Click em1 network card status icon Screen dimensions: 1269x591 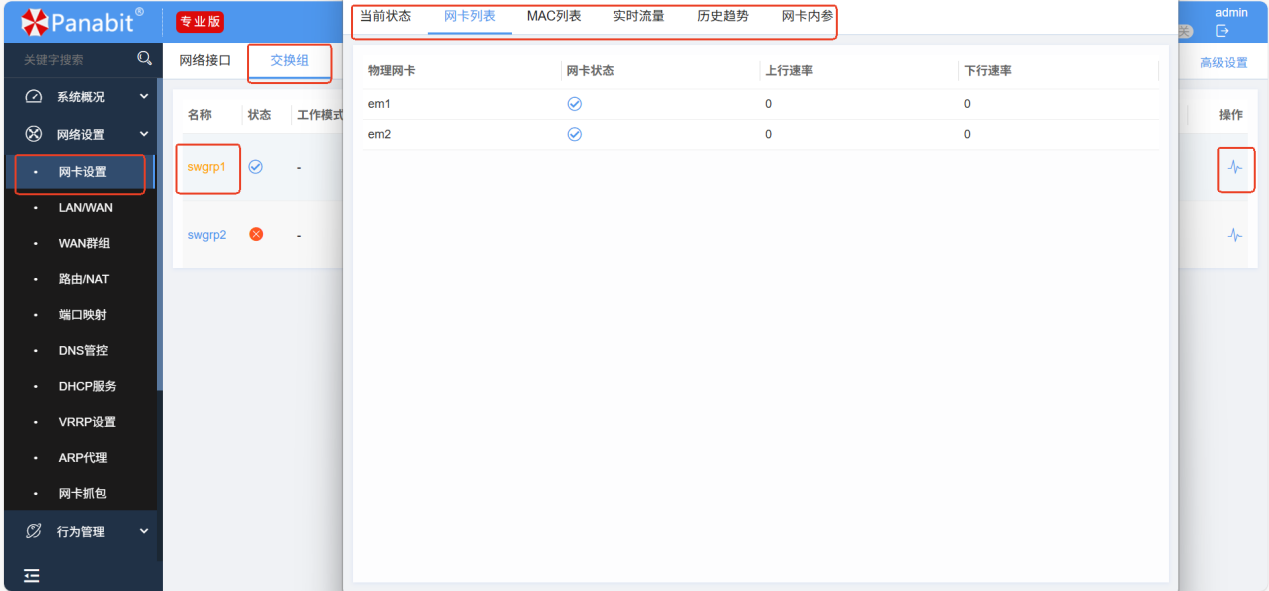[x=575, y=104]
